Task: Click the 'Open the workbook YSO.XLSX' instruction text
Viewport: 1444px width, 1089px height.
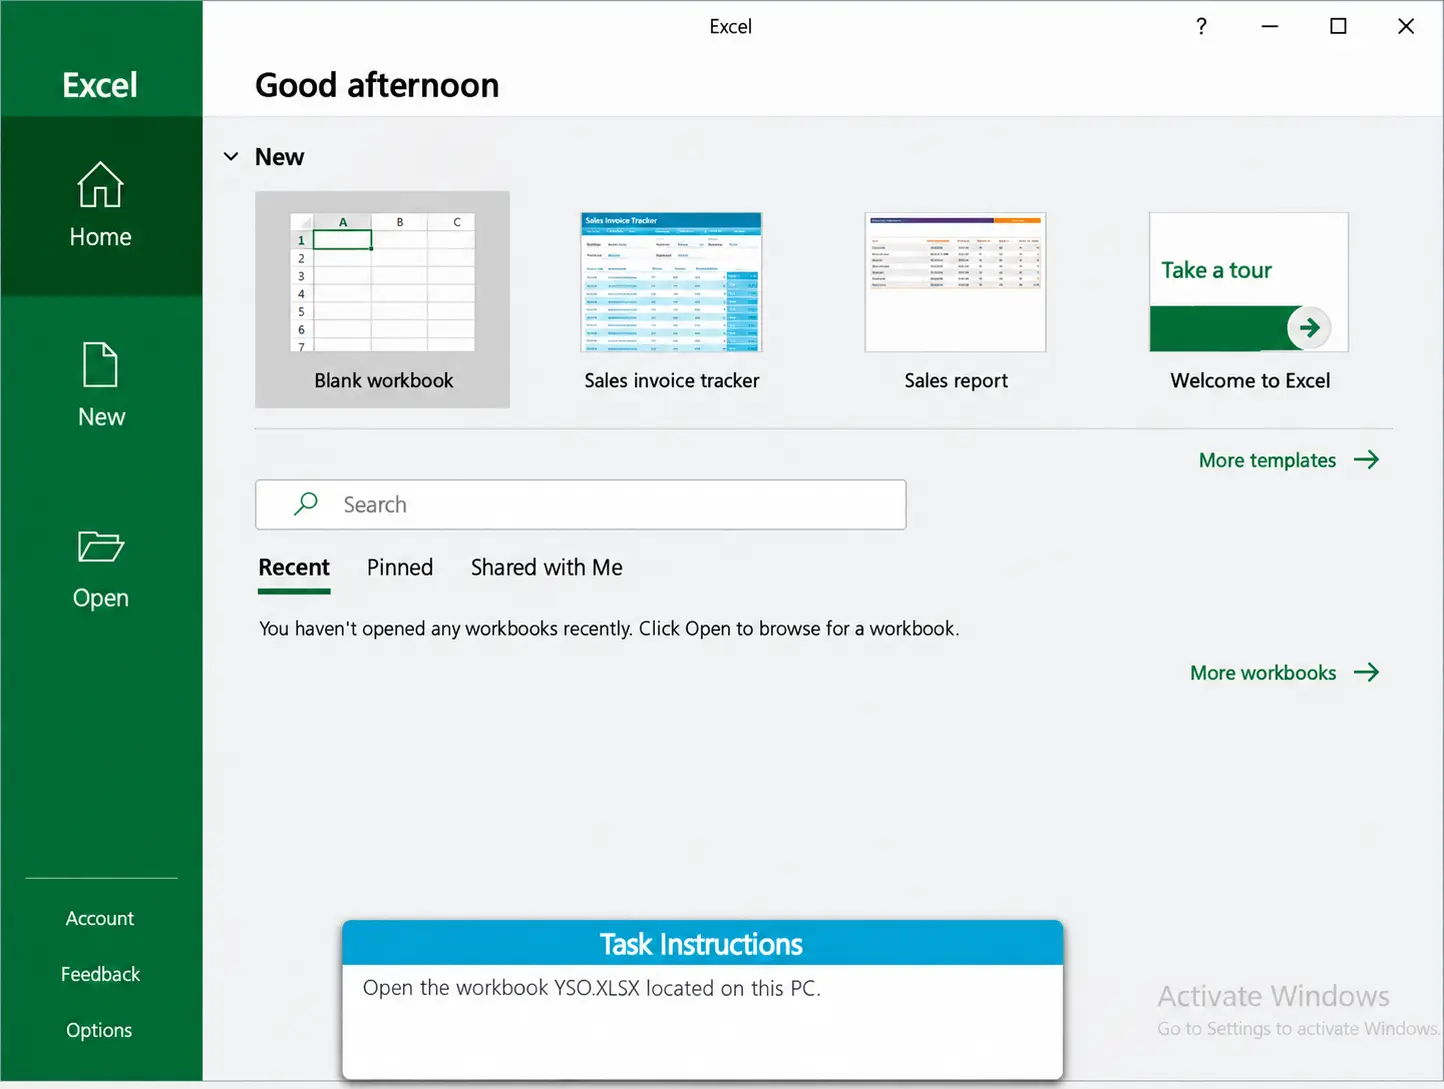Action: pos(591,988)
